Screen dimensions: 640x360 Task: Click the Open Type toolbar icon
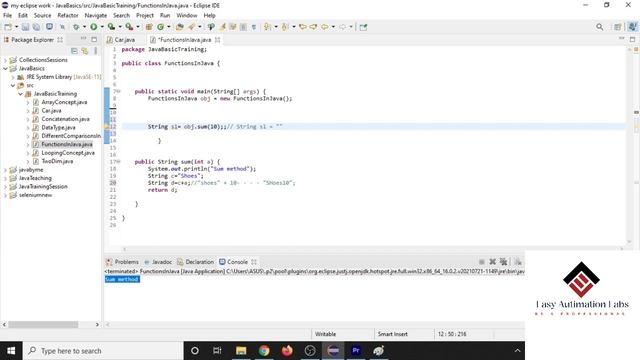coord(180,27)
